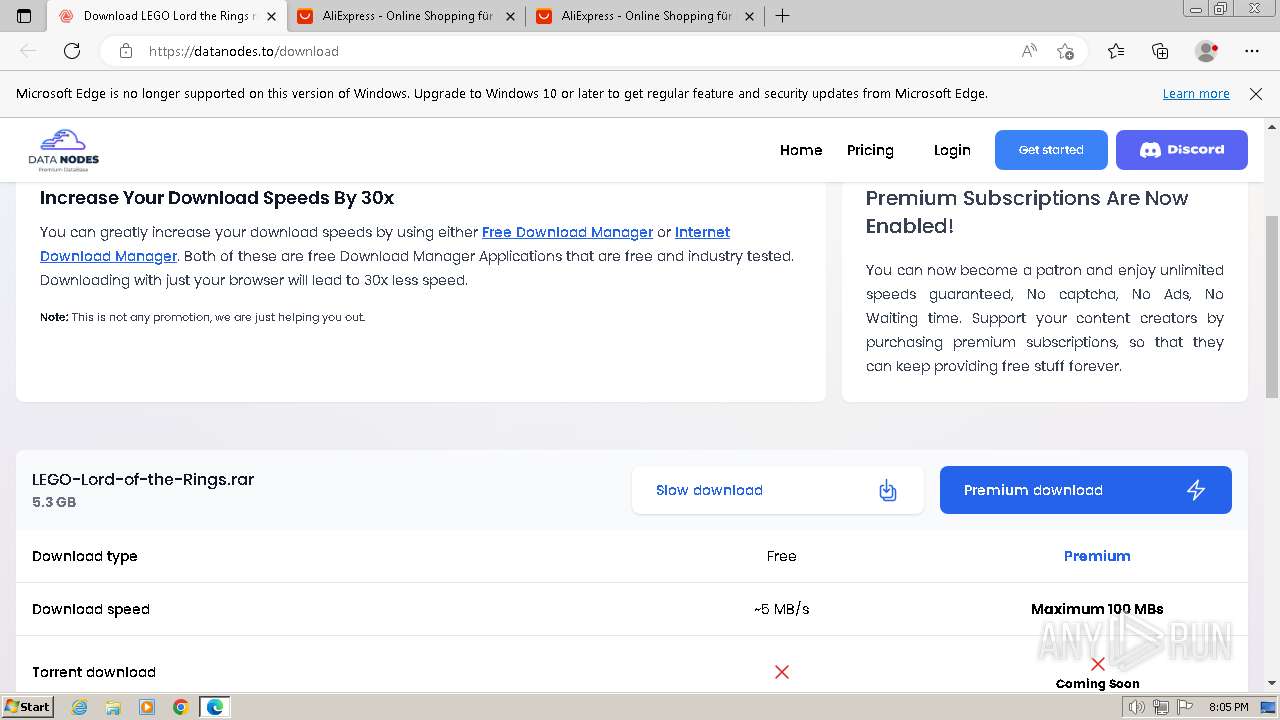This screenshot has height=720, width=1280.
Task: Click the page vertical scrollbar thumb
Action: 1272,307
